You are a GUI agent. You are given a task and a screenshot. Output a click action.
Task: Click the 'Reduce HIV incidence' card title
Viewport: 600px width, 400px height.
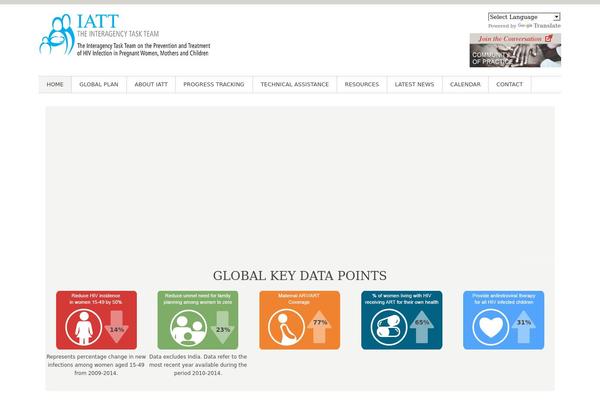96,299
